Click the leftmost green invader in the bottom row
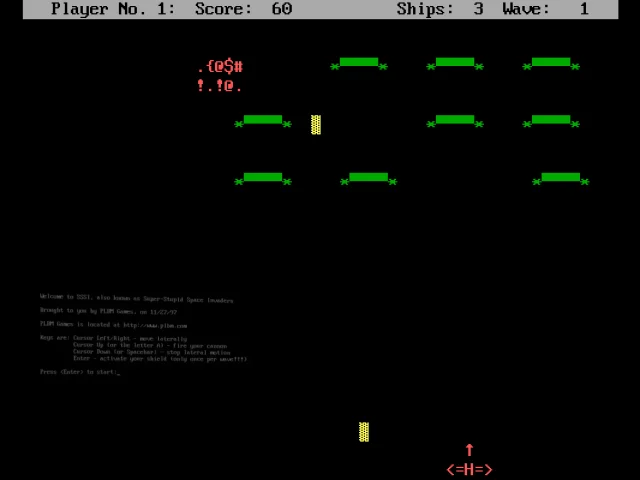640x480 pixels. point(263,179)
